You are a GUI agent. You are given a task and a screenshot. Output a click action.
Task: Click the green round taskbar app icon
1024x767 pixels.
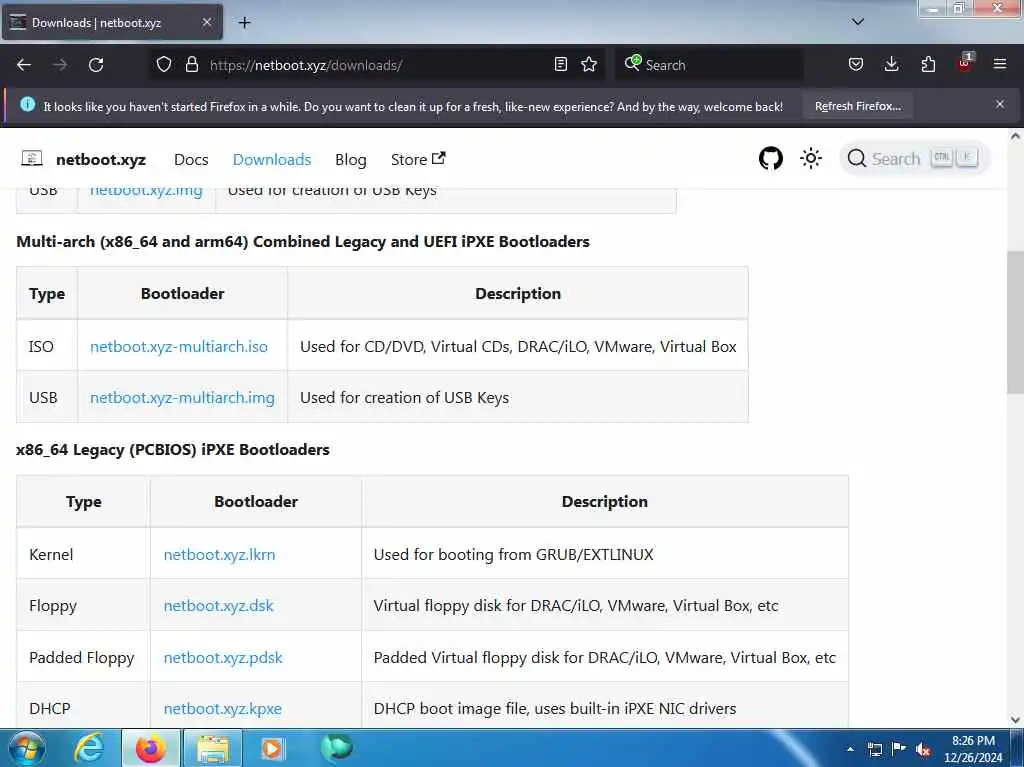click(x=336, y=747)
